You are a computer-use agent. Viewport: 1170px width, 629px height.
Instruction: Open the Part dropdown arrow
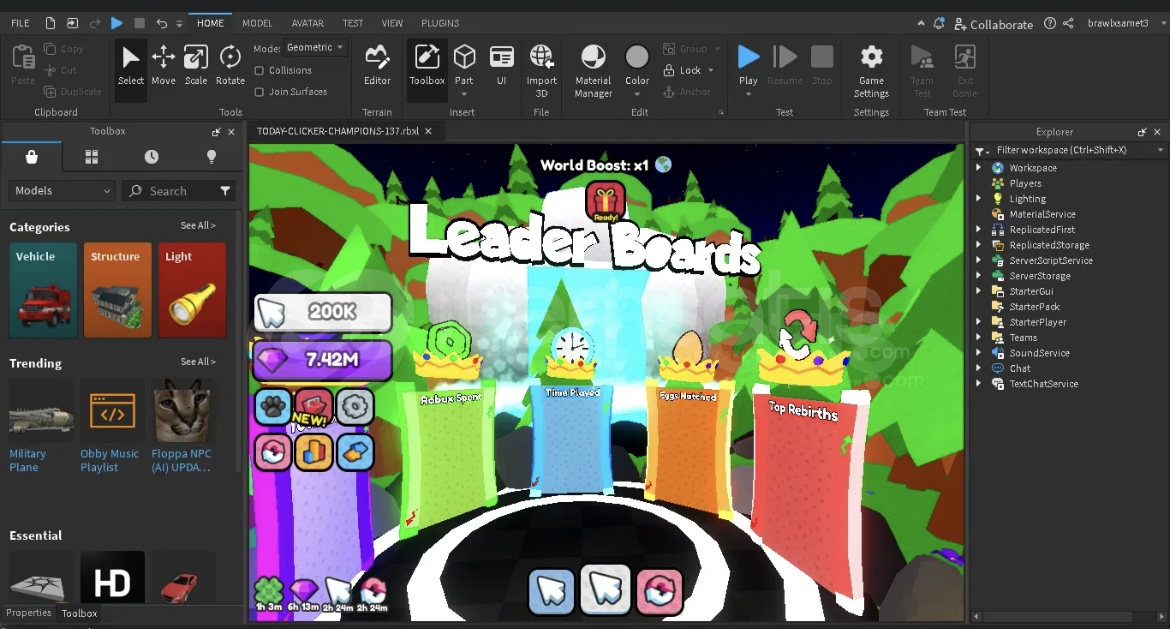[464, 94]
